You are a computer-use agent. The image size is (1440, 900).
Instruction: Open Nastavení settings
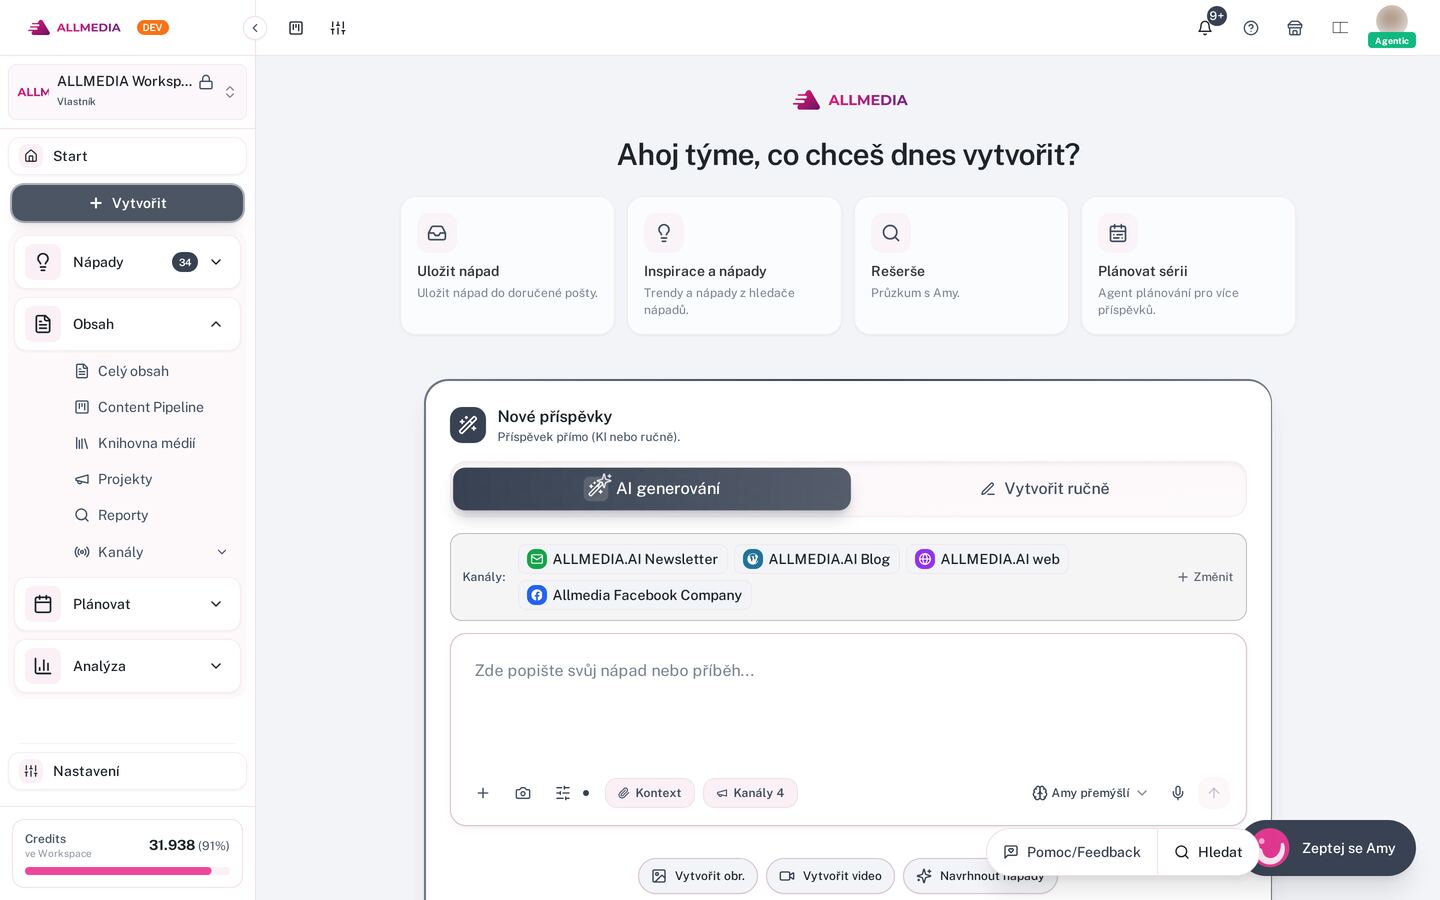pyautogui.click(x=127, y=771)
